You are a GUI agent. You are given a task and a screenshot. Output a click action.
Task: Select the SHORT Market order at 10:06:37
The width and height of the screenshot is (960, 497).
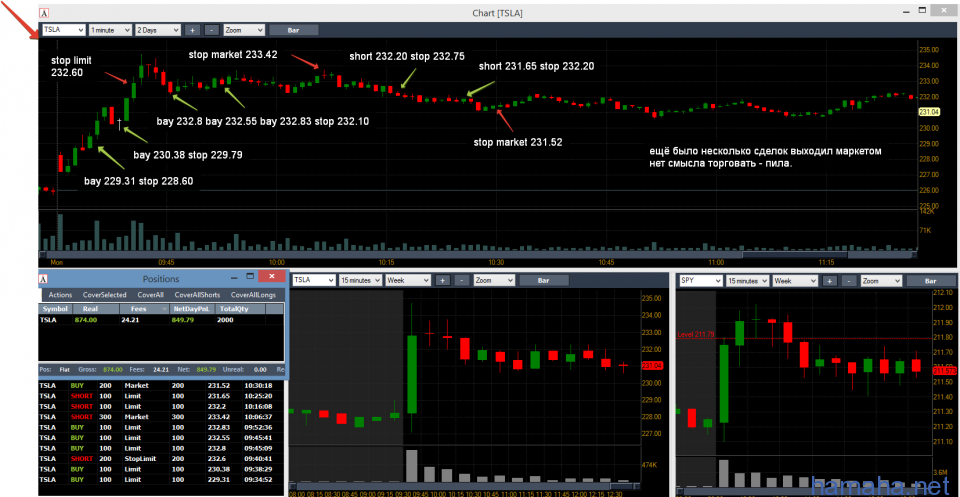(161, 417)
